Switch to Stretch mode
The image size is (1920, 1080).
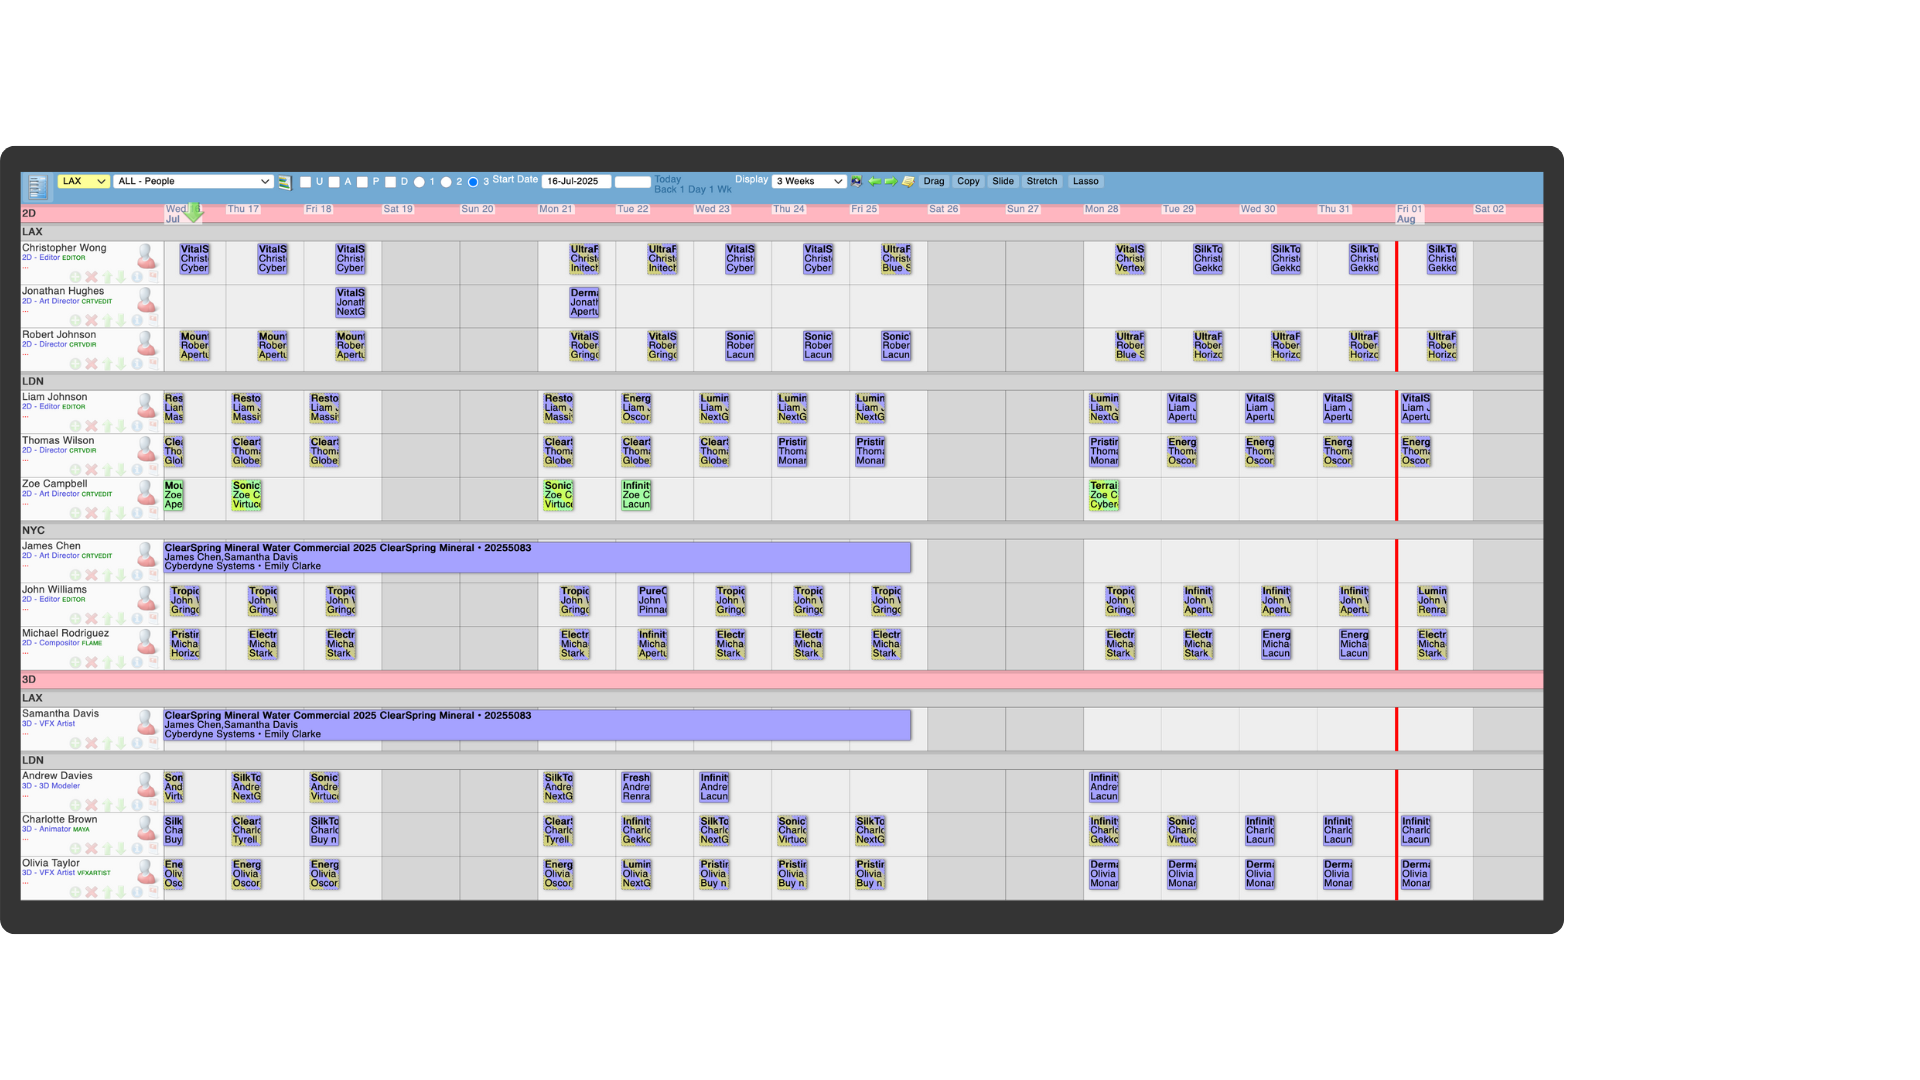click(x=1041, y=182)
